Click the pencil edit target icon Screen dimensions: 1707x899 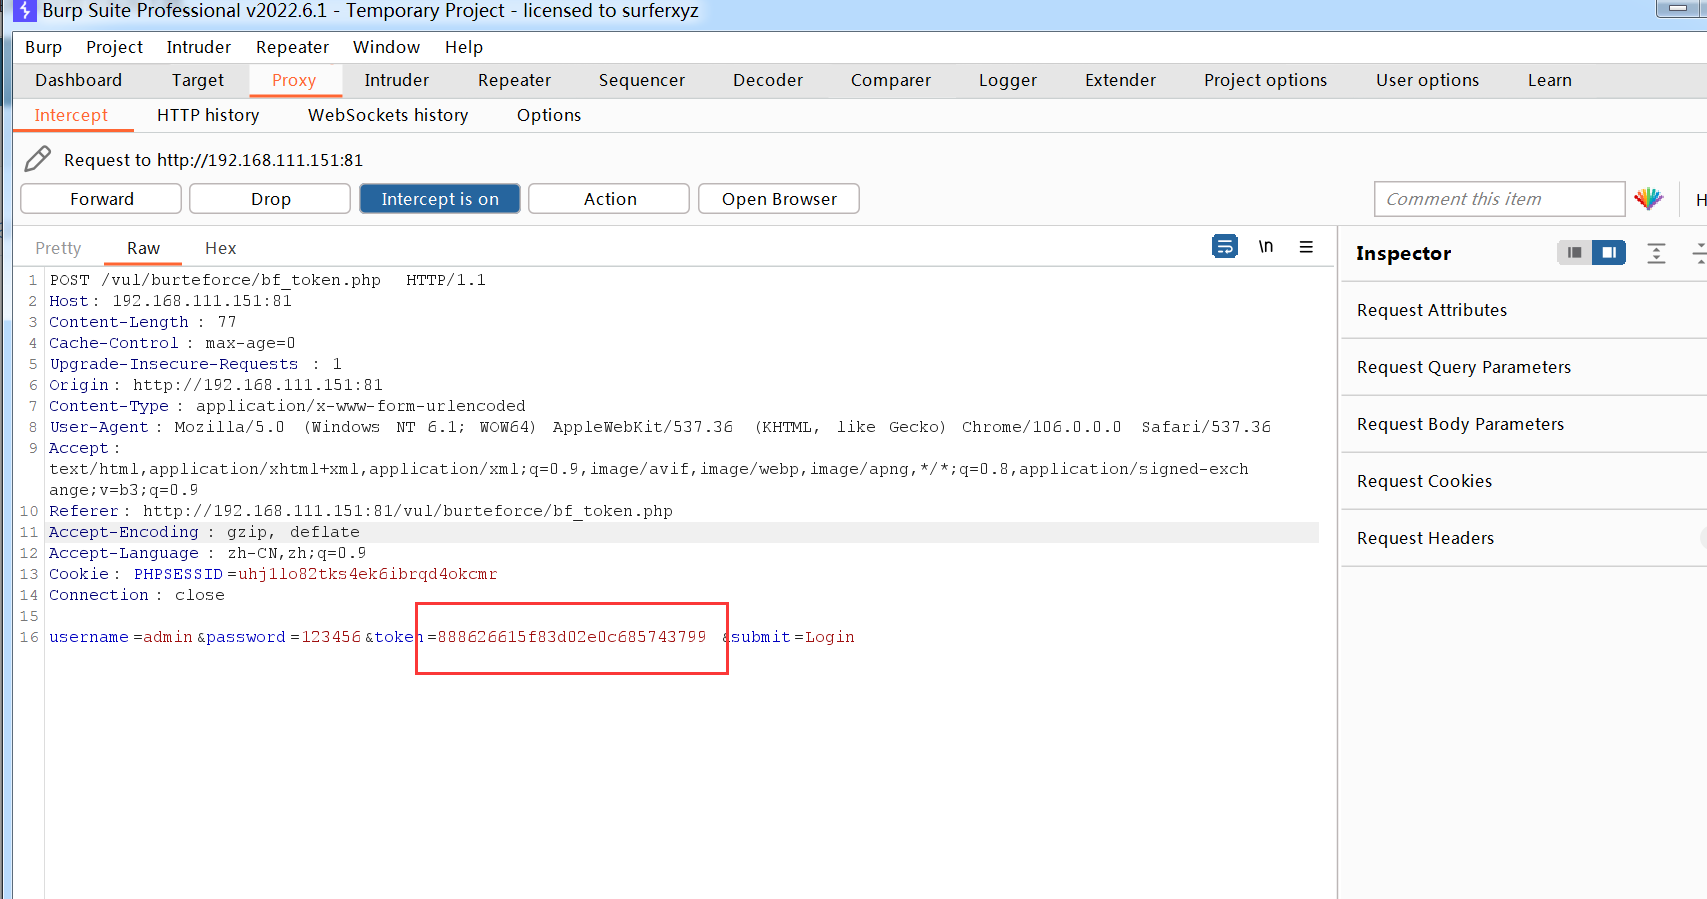pyautogui.click(x=37, y=159)
